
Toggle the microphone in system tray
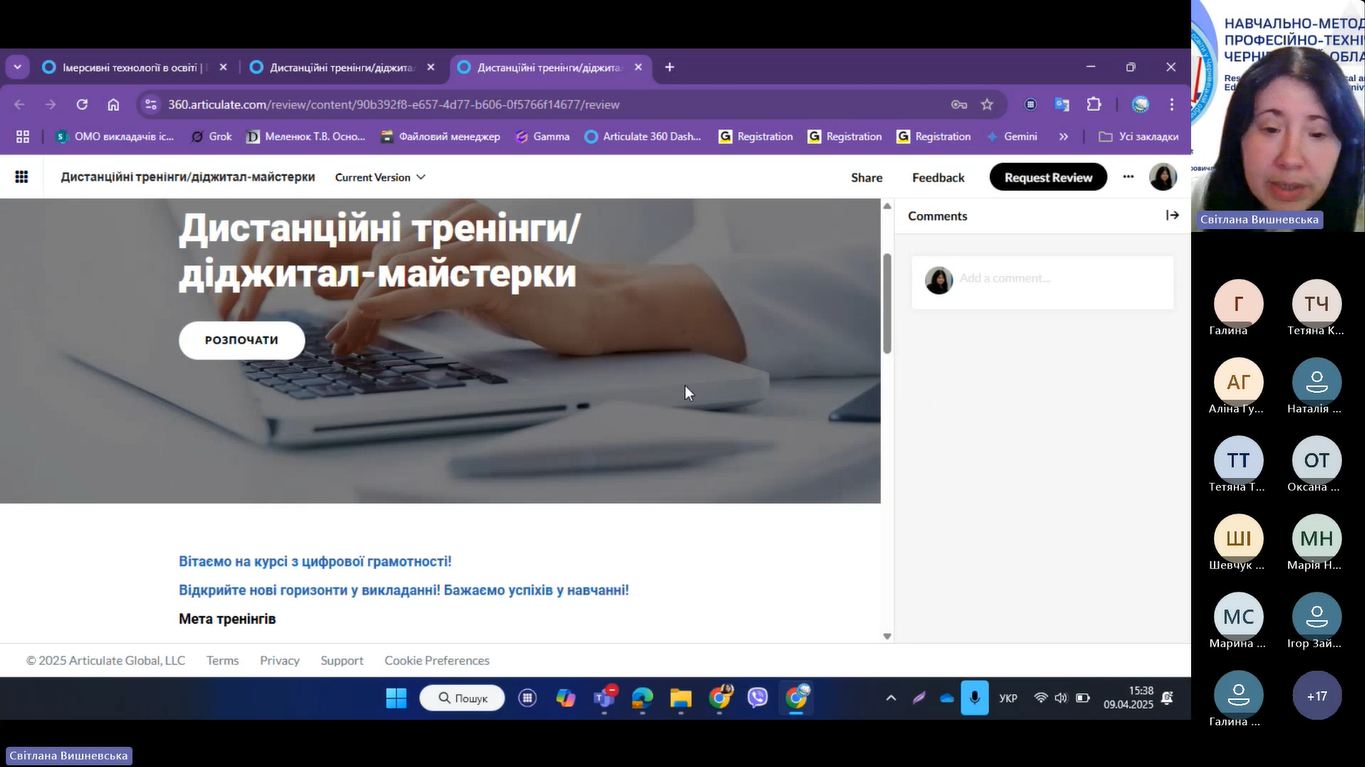pyautogui.click(x=974, y=698)
